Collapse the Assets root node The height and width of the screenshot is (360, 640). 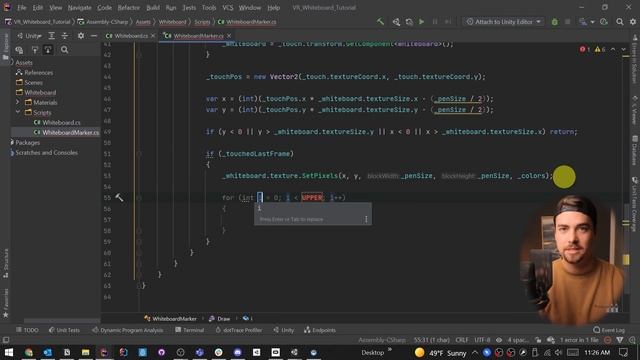[12, 62]
